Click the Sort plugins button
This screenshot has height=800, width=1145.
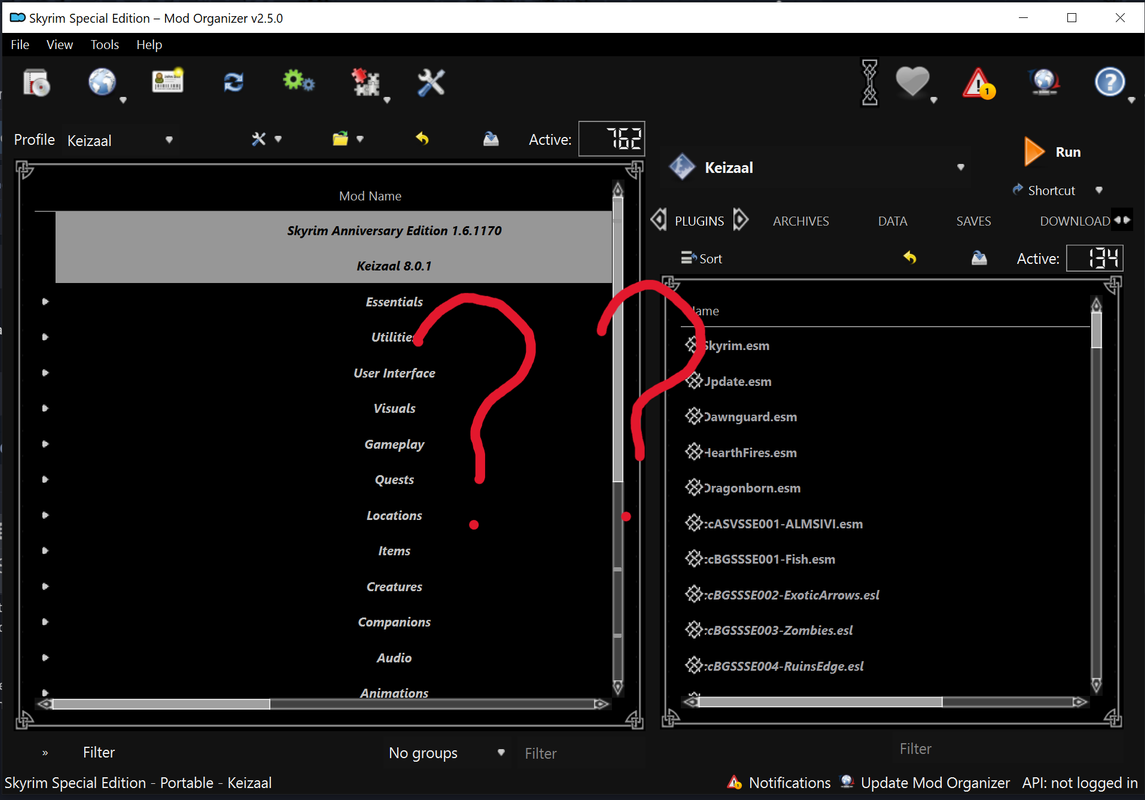pyautogui.click(x=701, y=258)
